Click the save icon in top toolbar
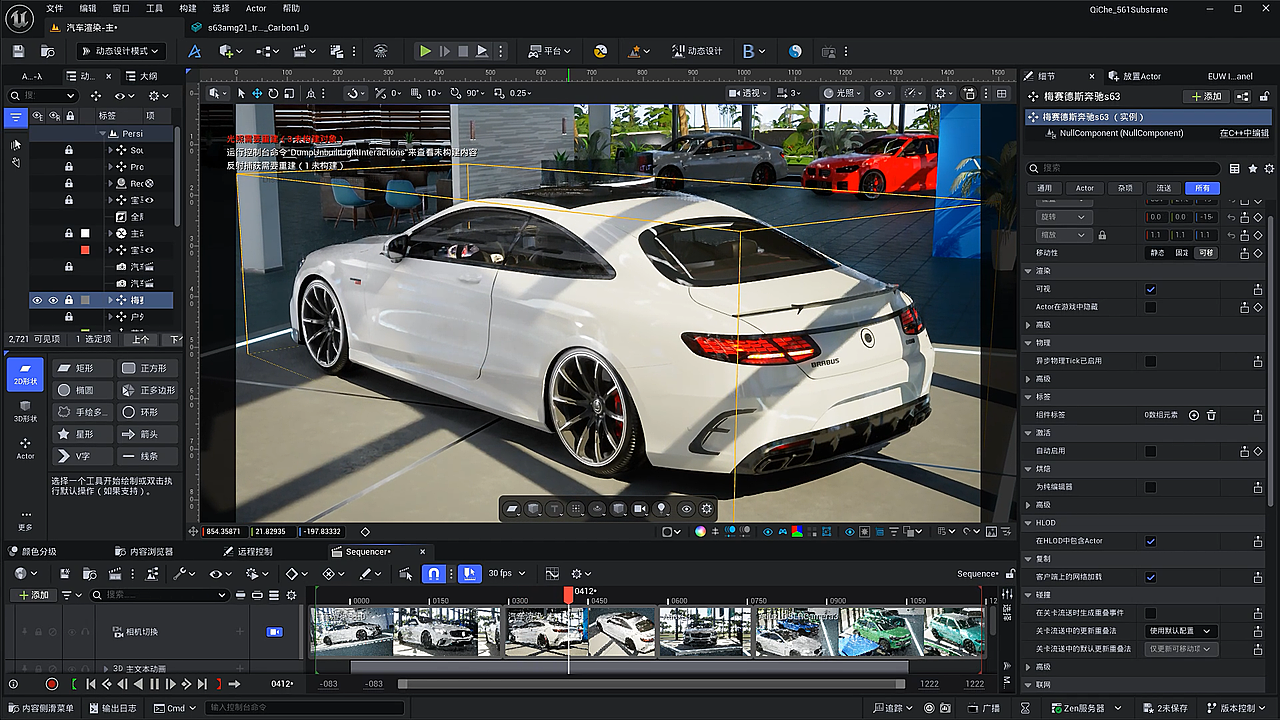 pyautogui.click(x=18, y=51)
